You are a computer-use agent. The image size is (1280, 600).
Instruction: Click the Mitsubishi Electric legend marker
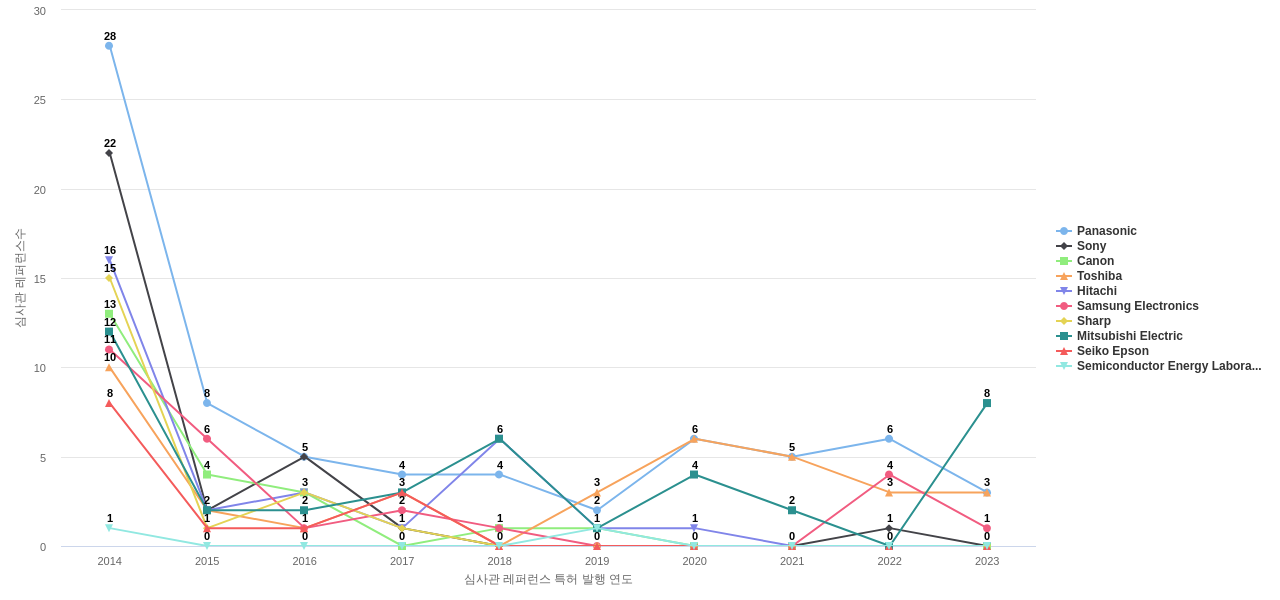point(1064,336)
